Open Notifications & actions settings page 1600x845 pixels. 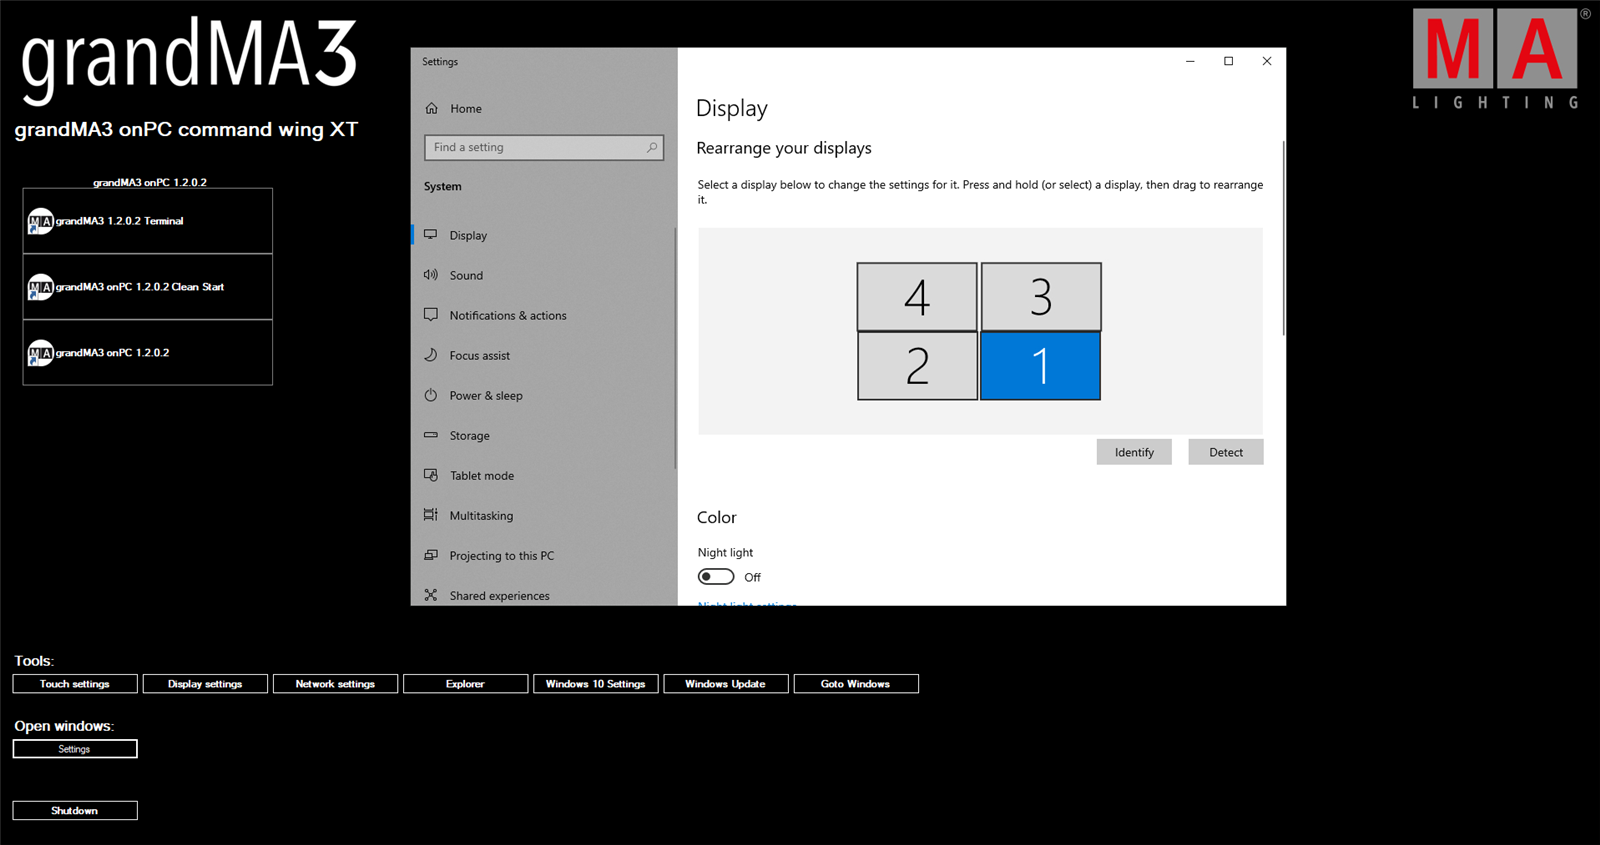click(x=507, y=315)
